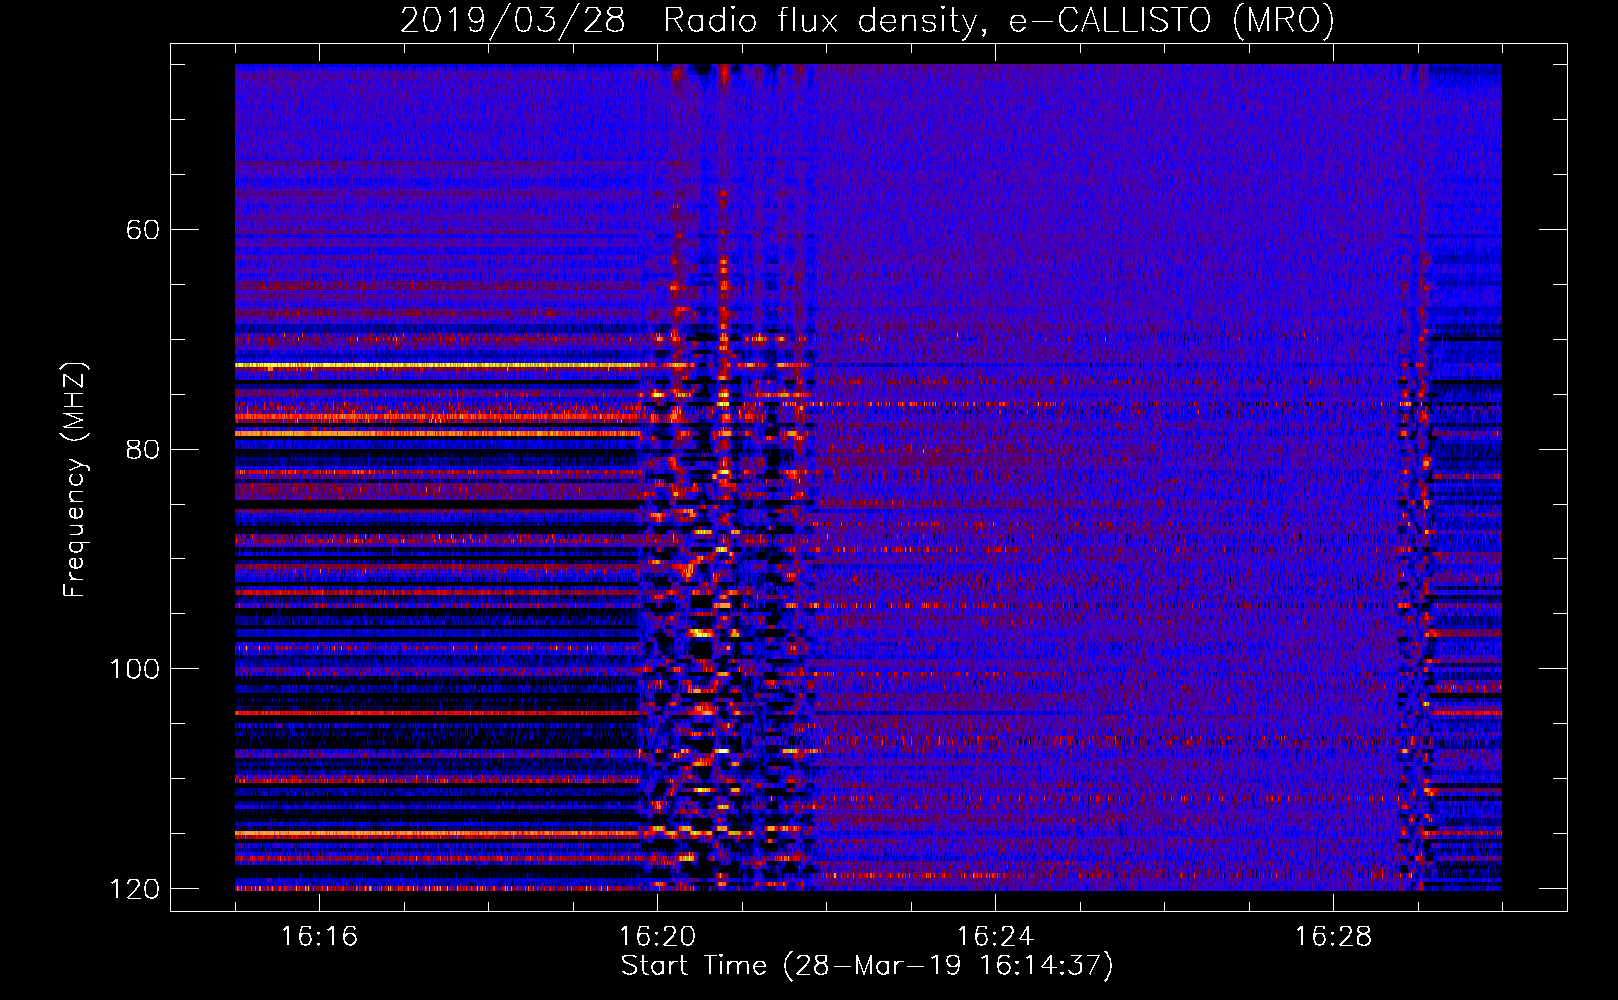Click the '16:20' time tick label
The height and width of the screenshot is (1000, 1618).
point(657,936)
